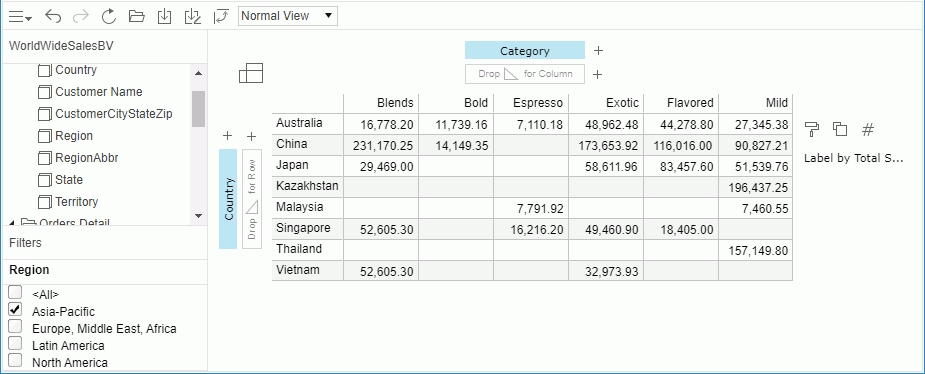This screenshot has height=374, width=925.
Task: Click the Redo arrow icon
Action: 80,17
